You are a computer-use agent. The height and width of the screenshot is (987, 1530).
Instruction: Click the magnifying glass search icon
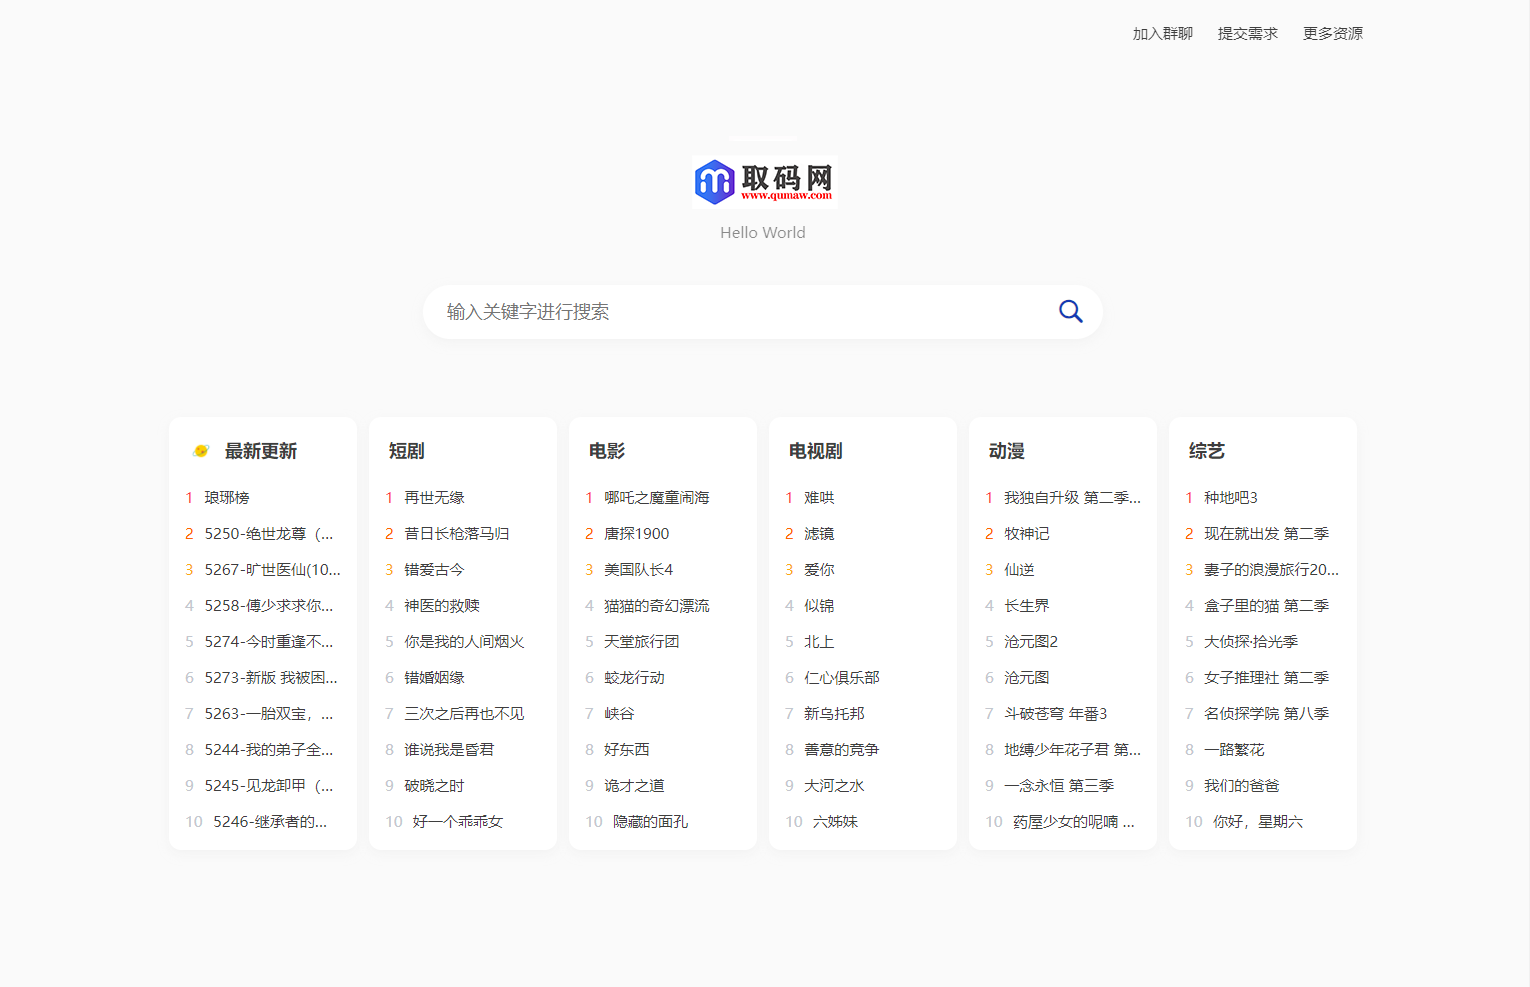pyautogui.click(x=1070, y=311)
